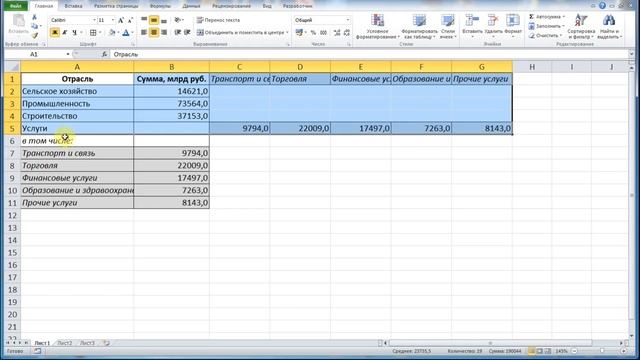Click the Select All corner of the grid
The height and width of the screenshot is (360, 640).
click(12, 67)
